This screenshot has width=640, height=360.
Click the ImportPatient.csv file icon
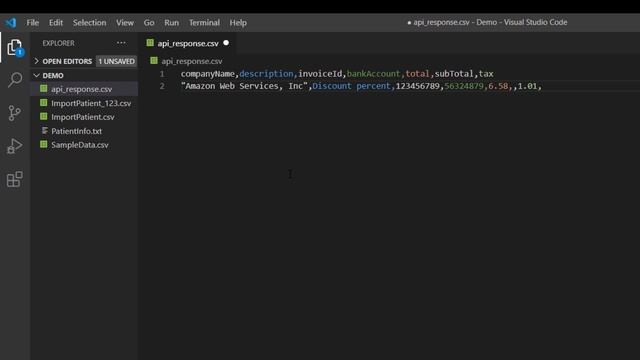44,117
